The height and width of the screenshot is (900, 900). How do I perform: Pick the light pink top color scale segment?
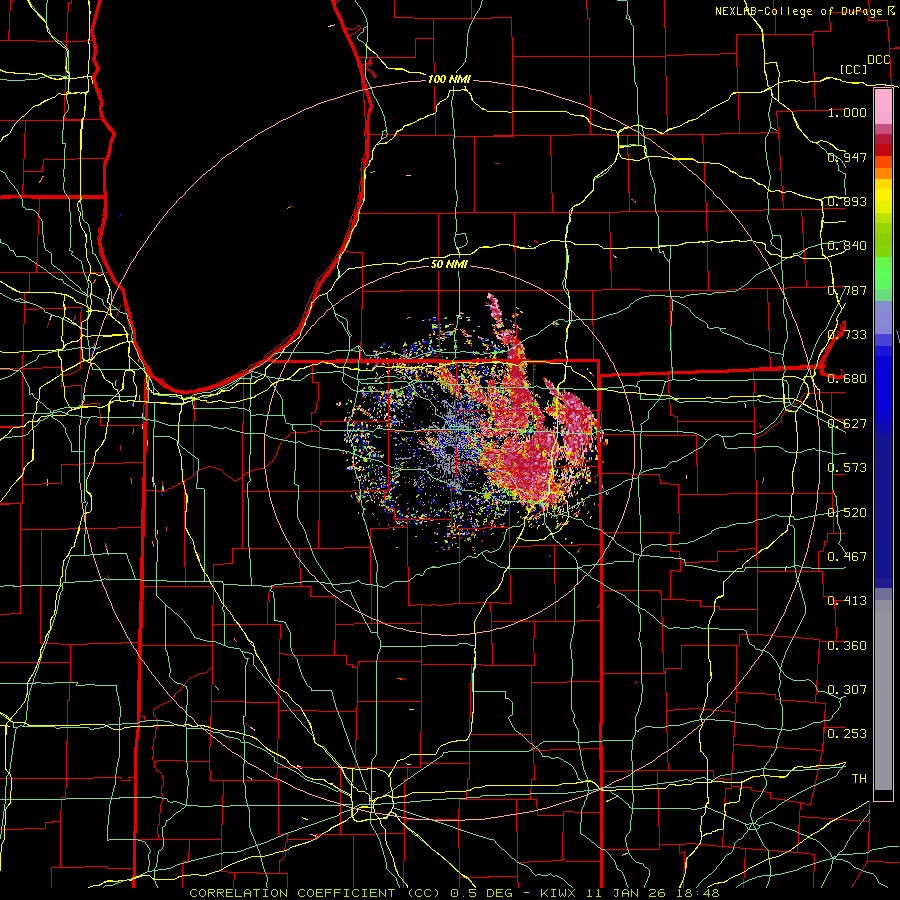[x=883, y=106]
